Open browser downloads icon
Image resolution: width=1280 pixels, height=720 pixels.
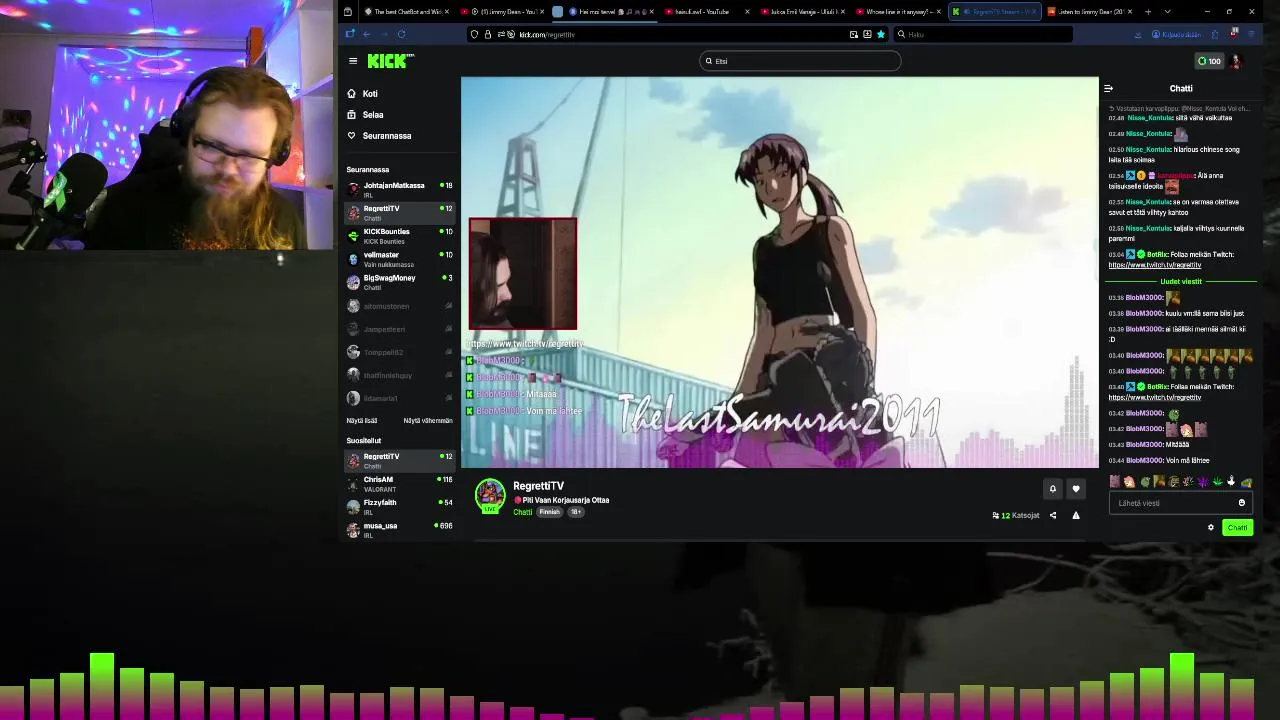click(1138, 34)
